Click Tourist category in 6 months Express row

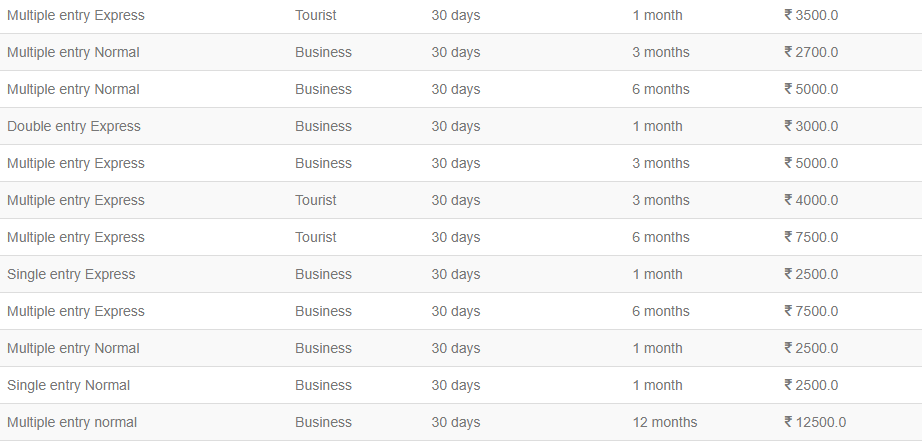pos(316,237)
